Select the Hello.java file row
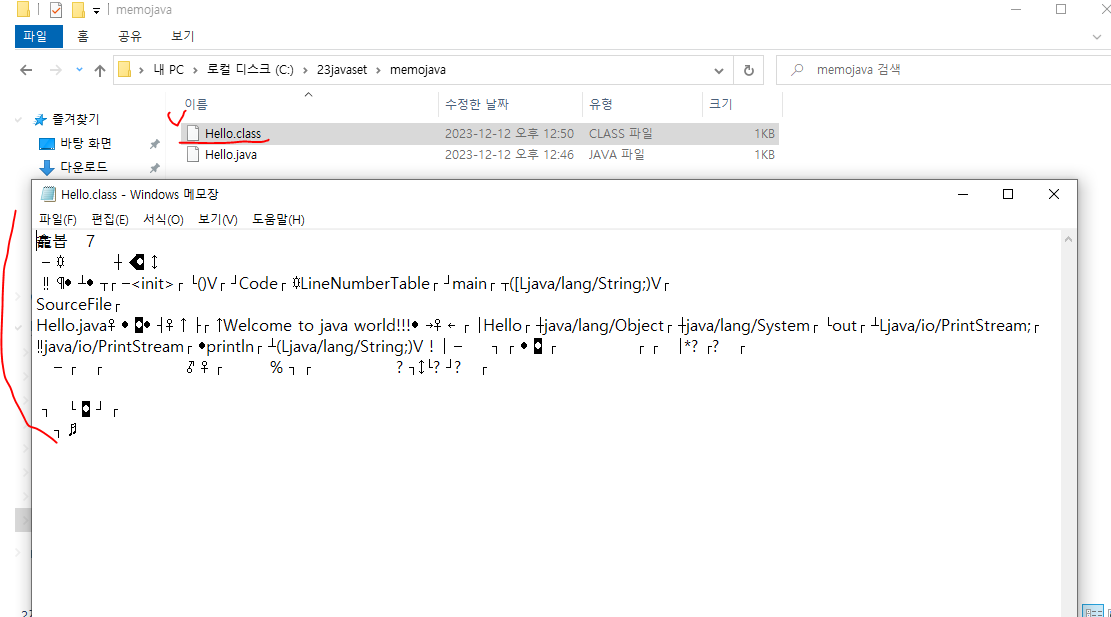1111x617 pixels. [480, 154]
